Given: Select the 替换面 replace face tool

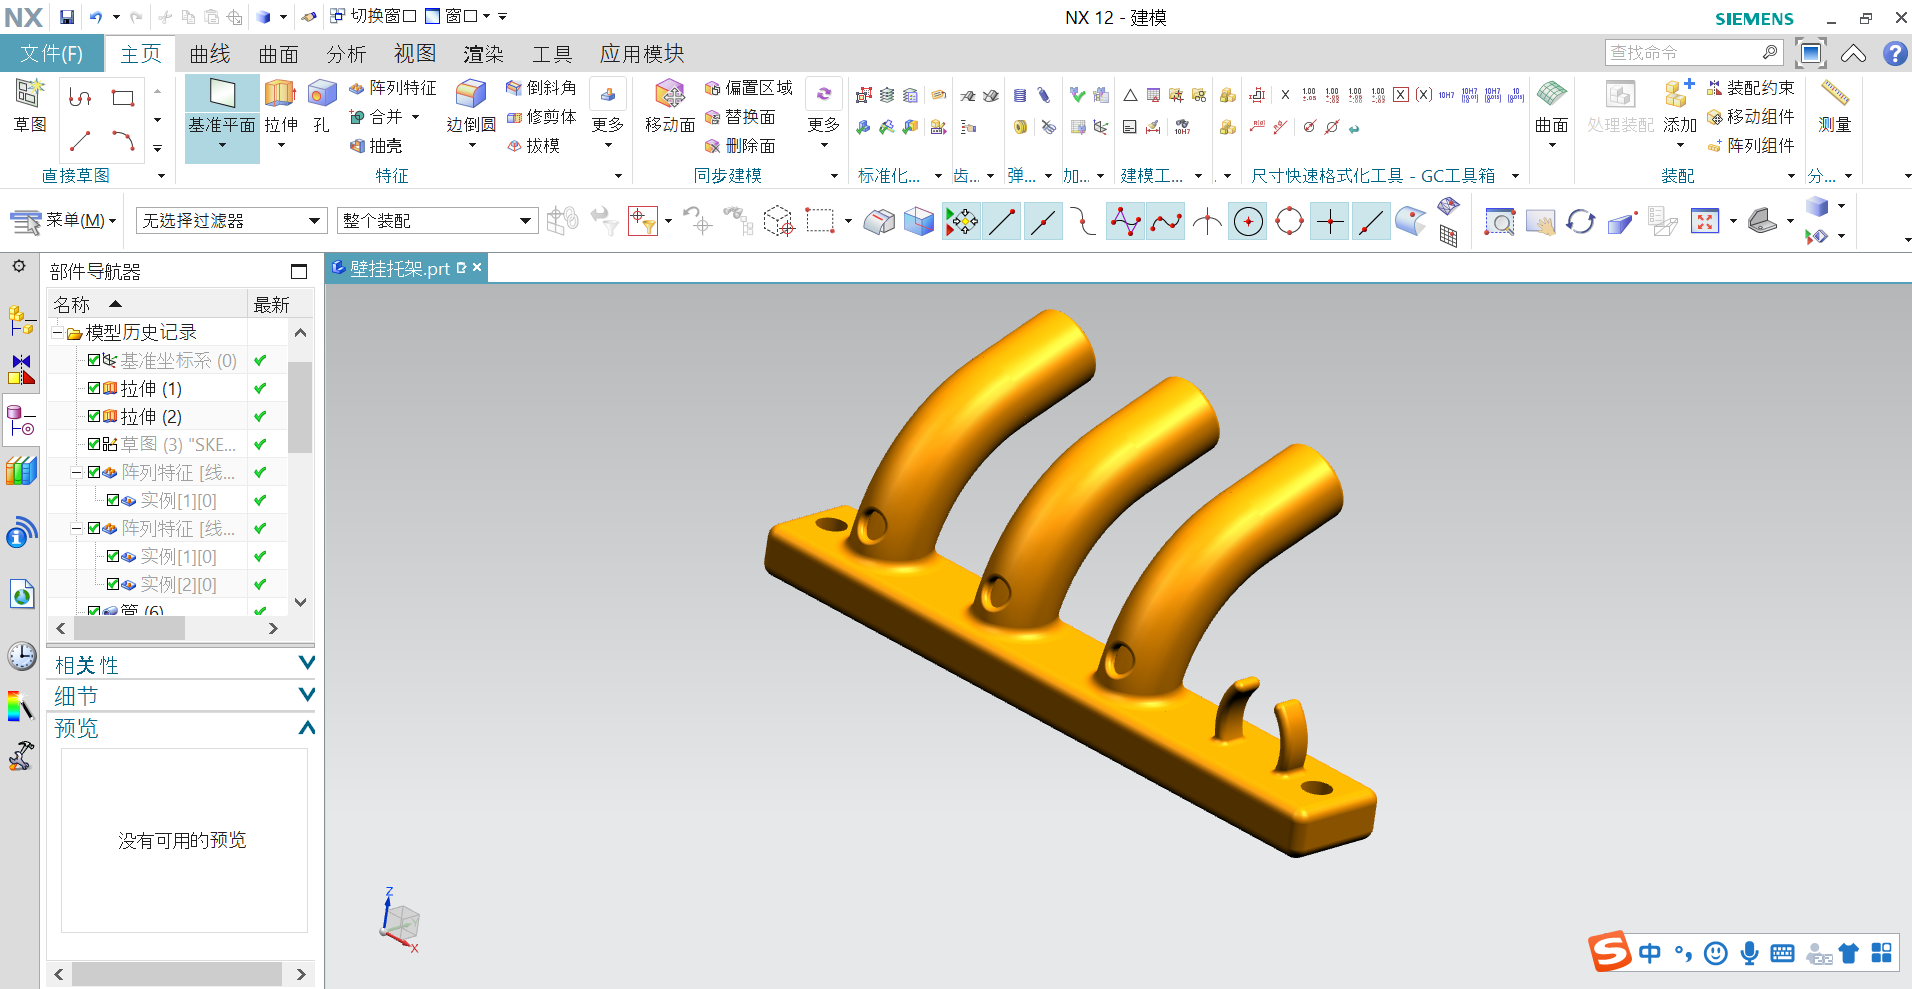Looking at the screenshot, I should [x=740, y=117].
